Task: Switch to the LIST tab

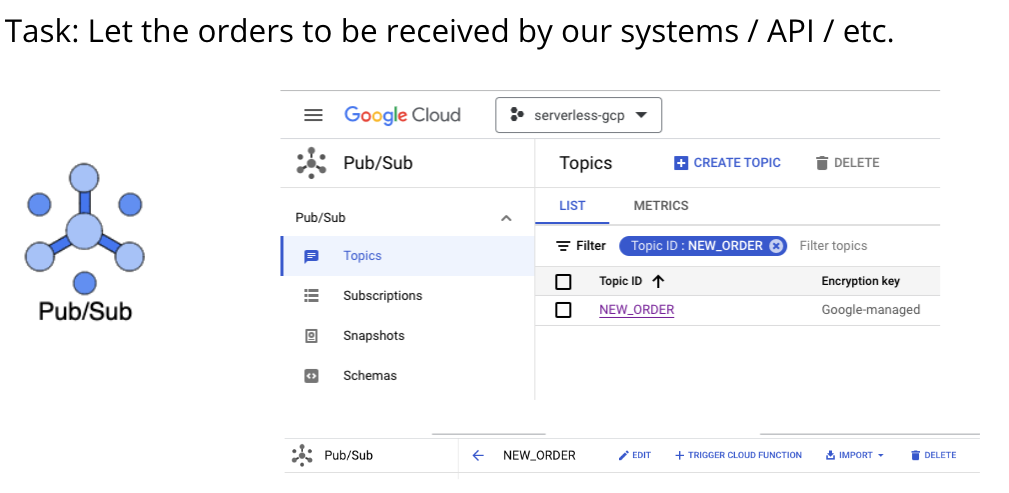Action: click(572, 206)
